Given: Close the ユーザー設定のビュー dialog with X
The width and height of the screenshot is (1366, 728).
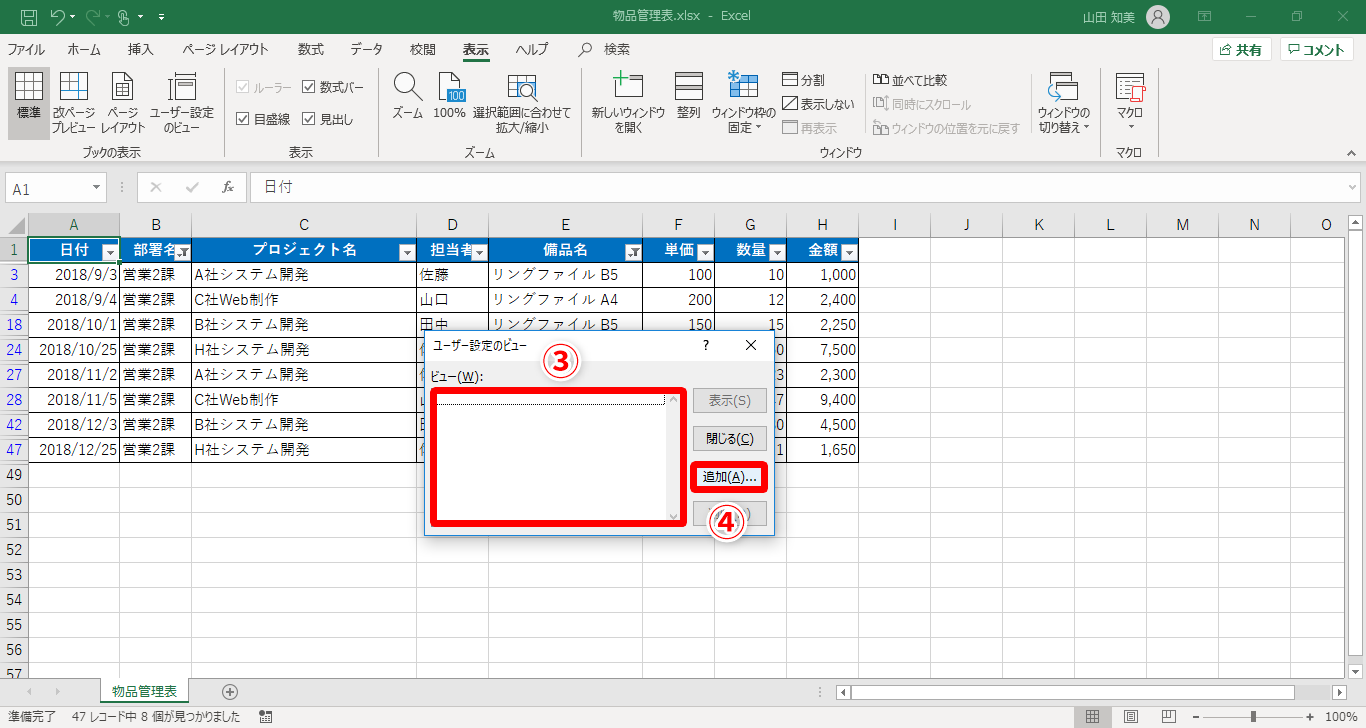Looking at the screenshot, I should [751, 345].
